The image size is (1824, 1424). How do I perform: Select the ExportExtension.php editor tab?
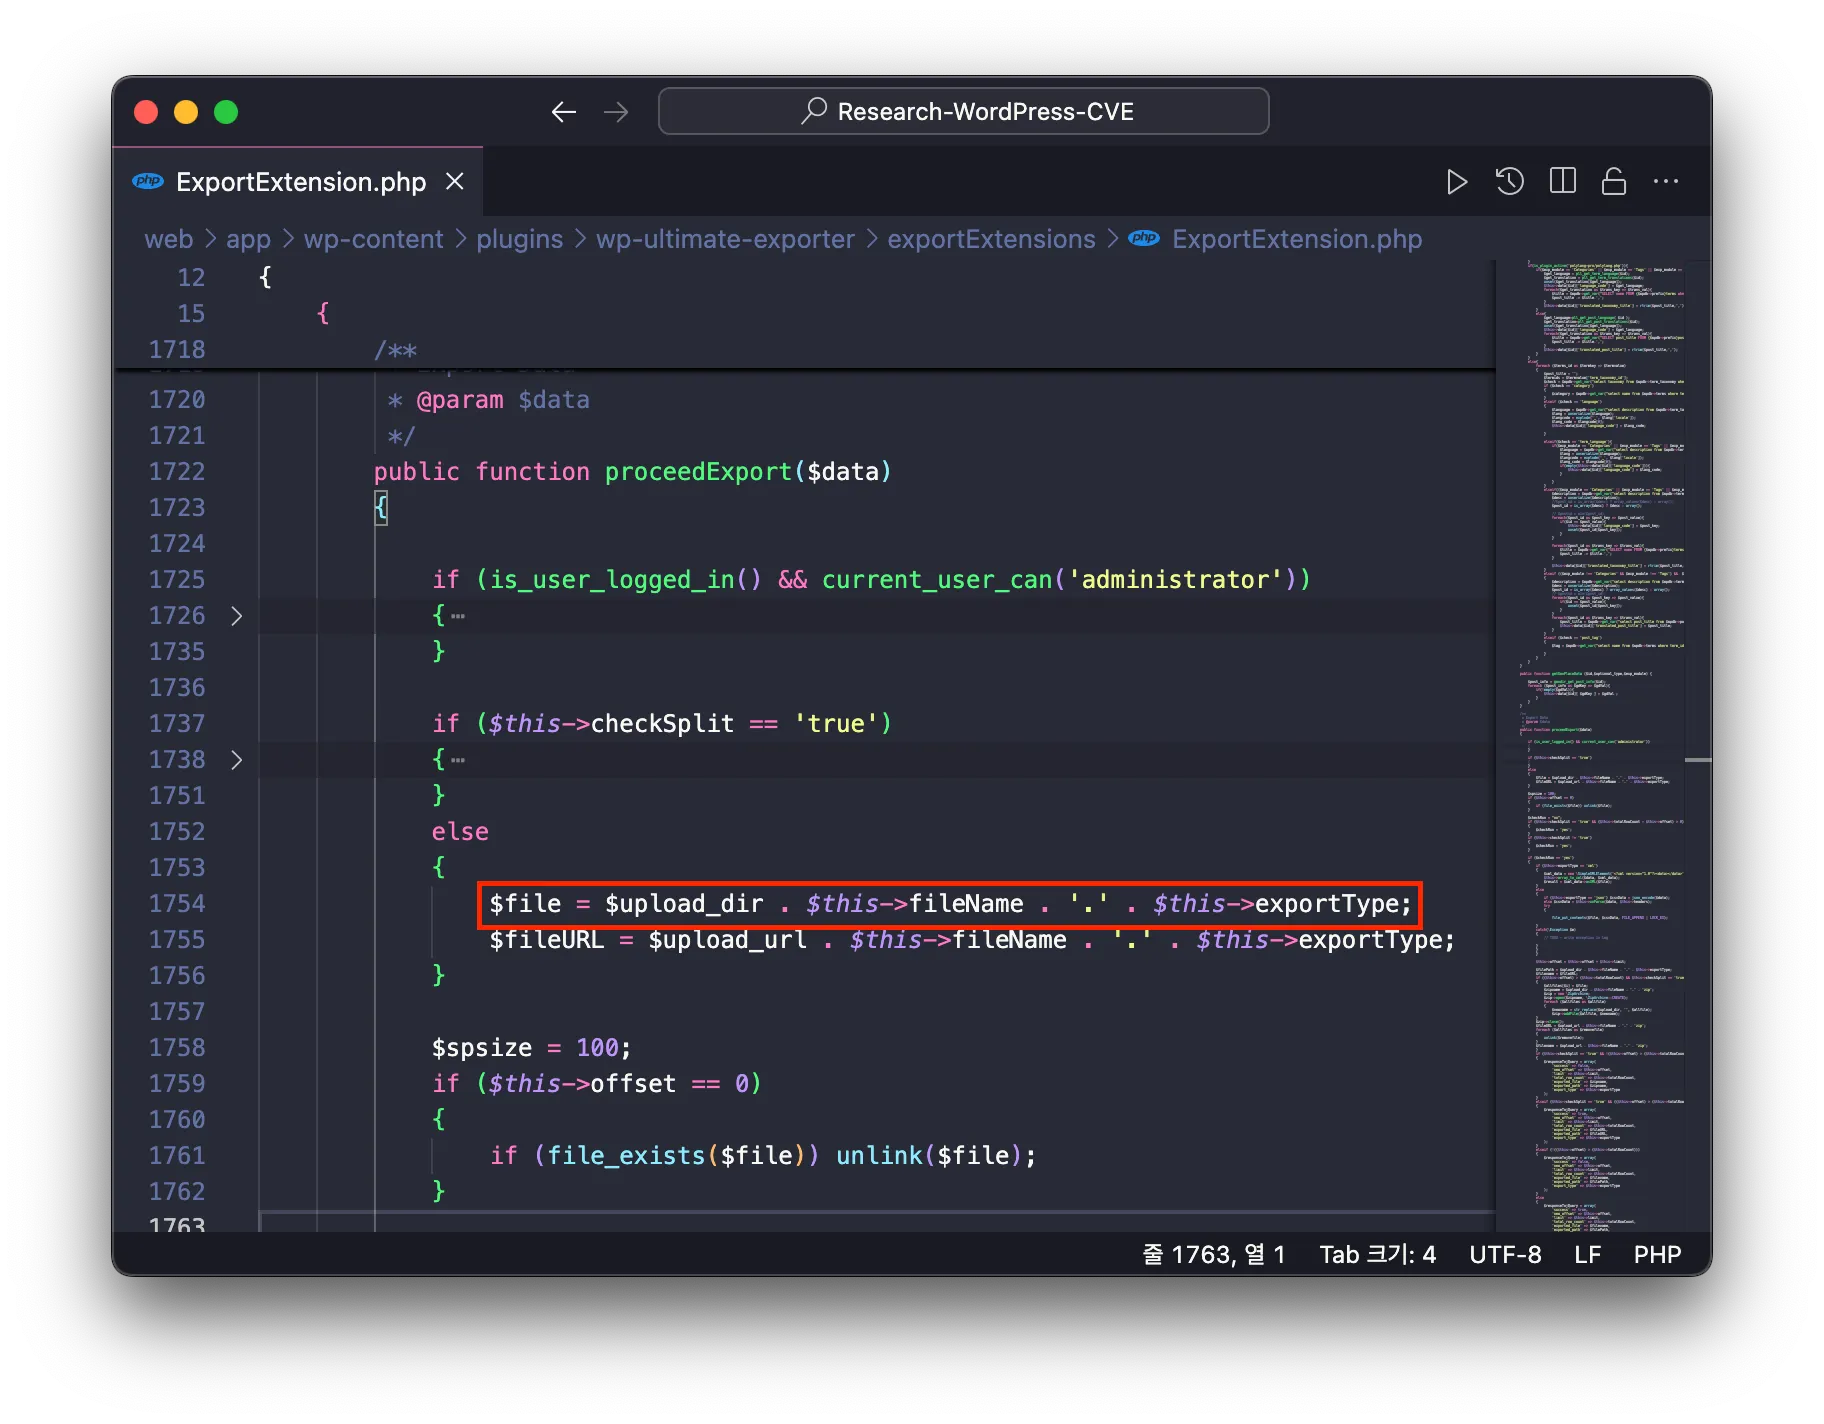tap(300, 182)
